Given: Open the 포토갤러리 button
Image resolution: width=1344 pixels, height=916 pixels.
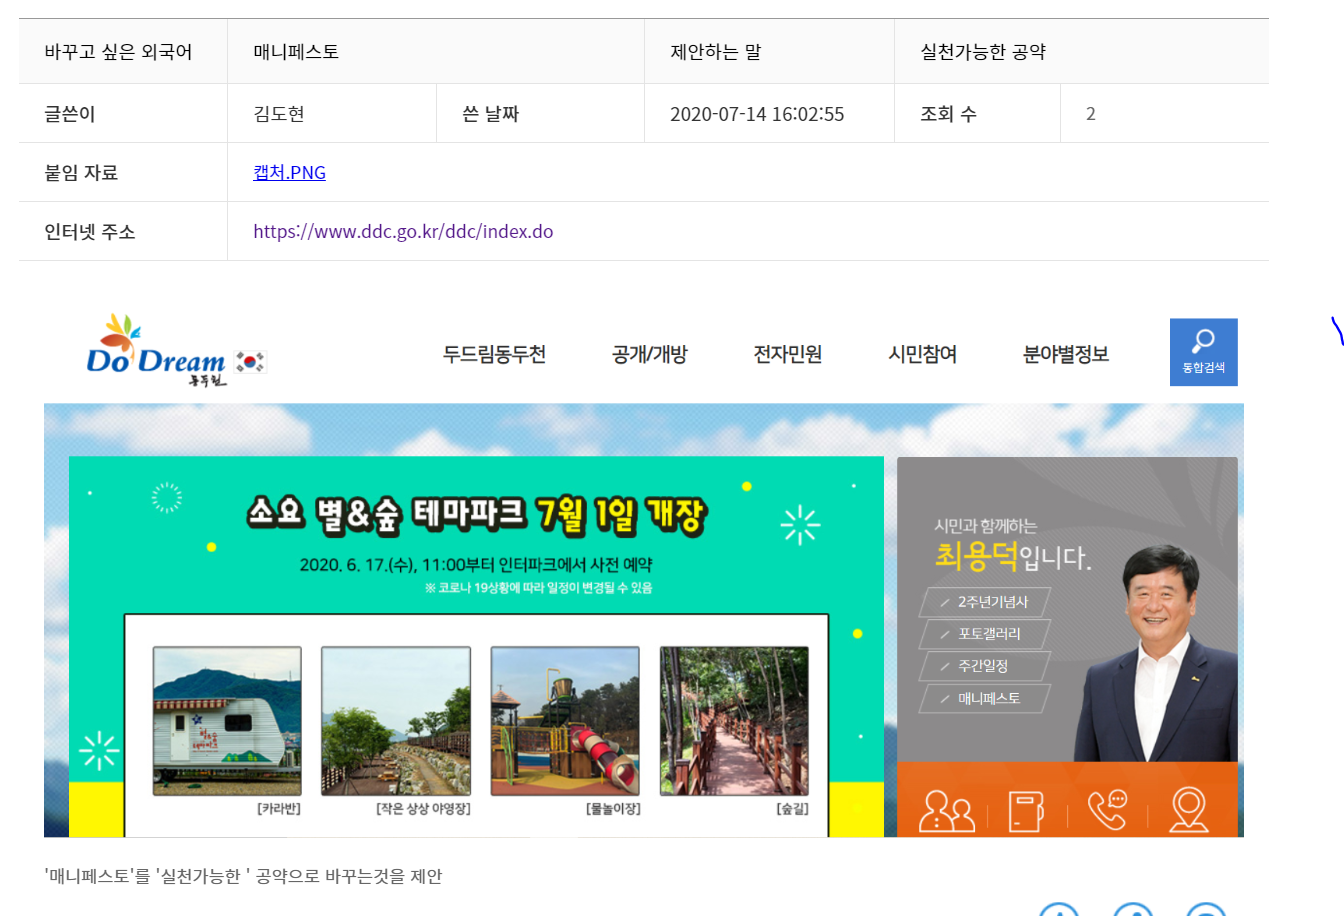Looking at the screenshot, I should point(985,634).
